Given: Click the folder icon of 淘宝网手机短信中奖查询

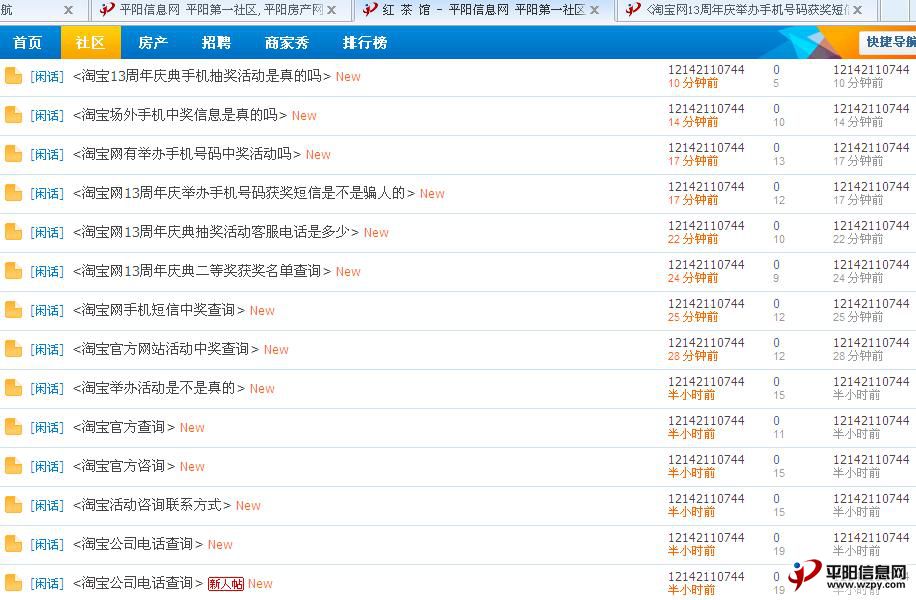Looking at the screenshot, I should (x=13, y=310).
